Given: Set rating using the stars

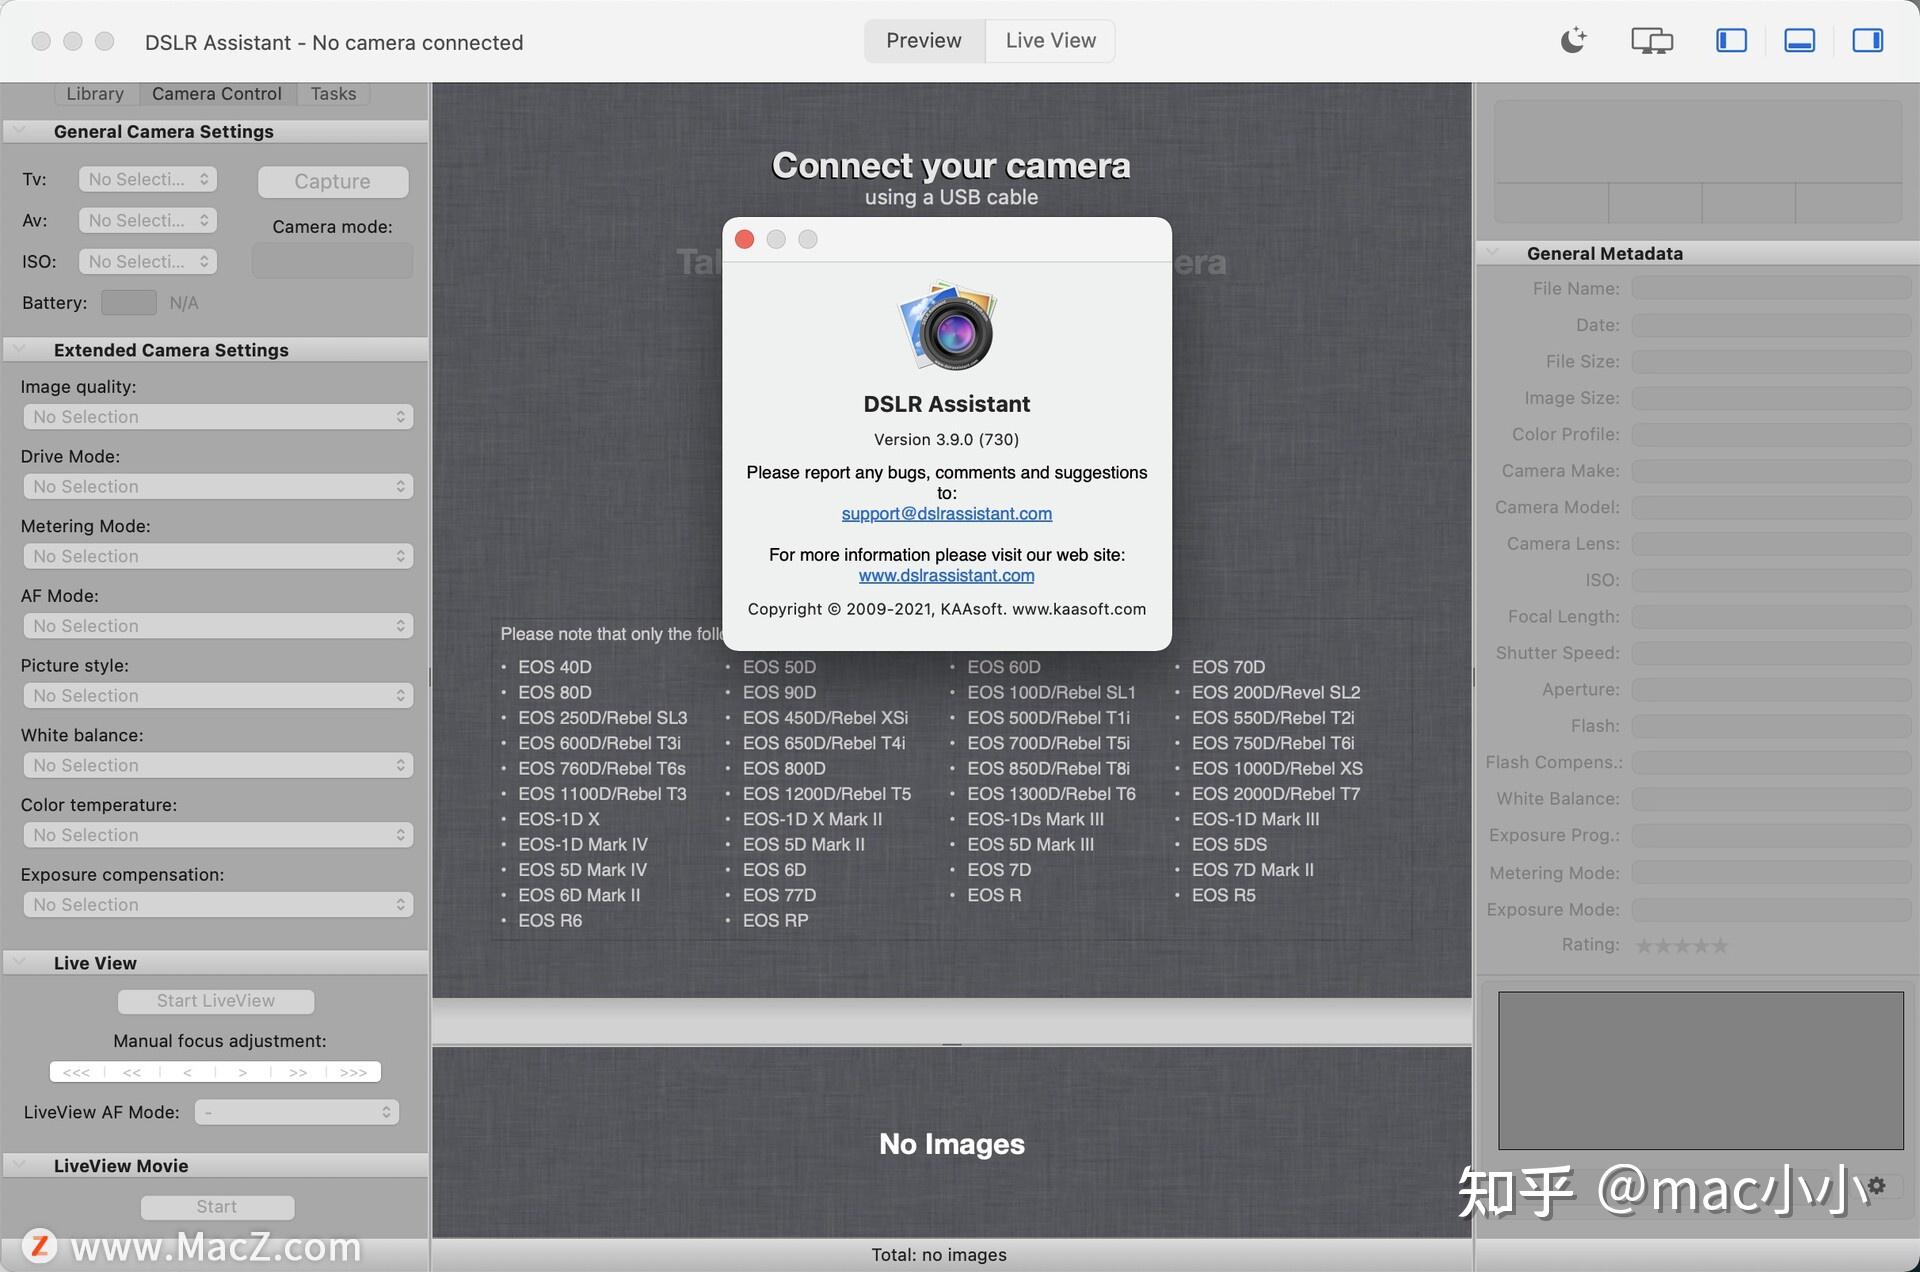Looking at the screenshot, I should pos(1681,945).
